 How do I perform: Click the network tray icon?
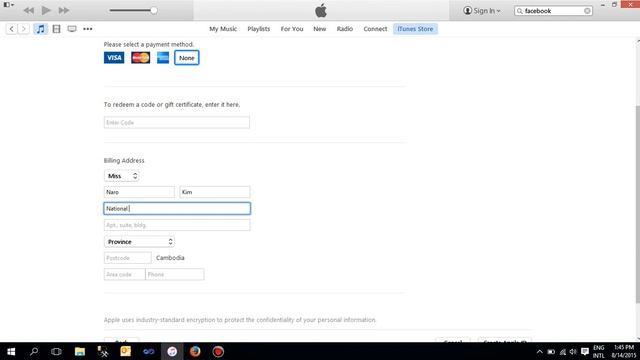click(562, 352)
